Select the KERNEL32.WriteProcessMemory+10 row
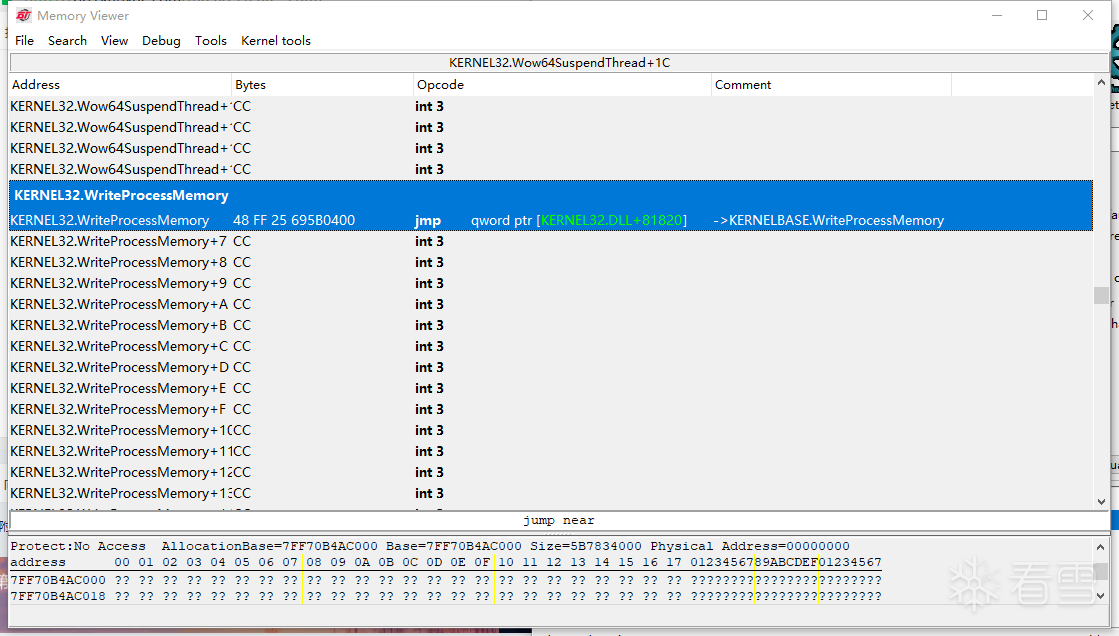The width and height of the screenshot is (1119, 636). [550, 430]
